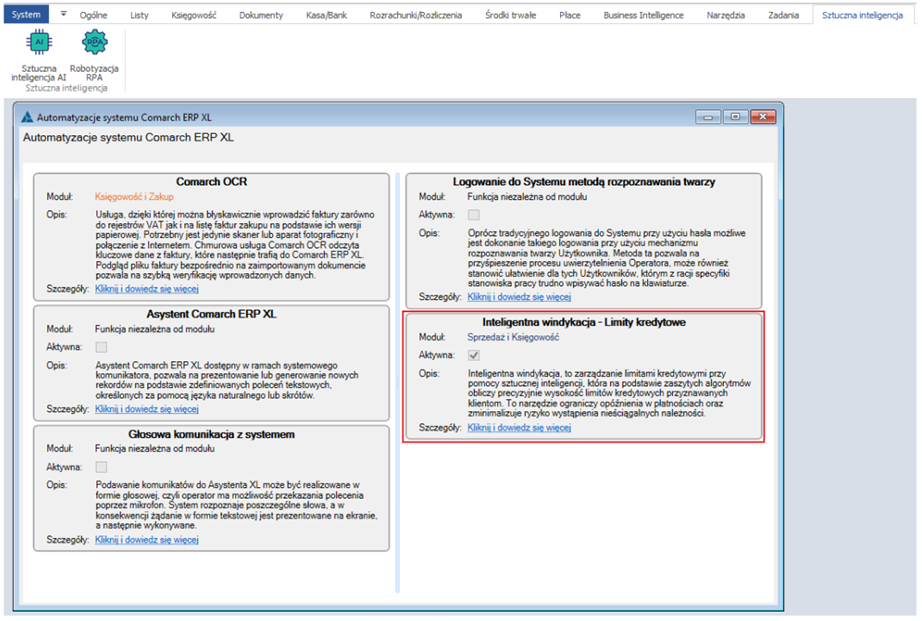This screenshot has height=621, width=922.
Task: Open the Inteligentna windykacja details link
Action: pyautogui.click(x=519, y=428)
